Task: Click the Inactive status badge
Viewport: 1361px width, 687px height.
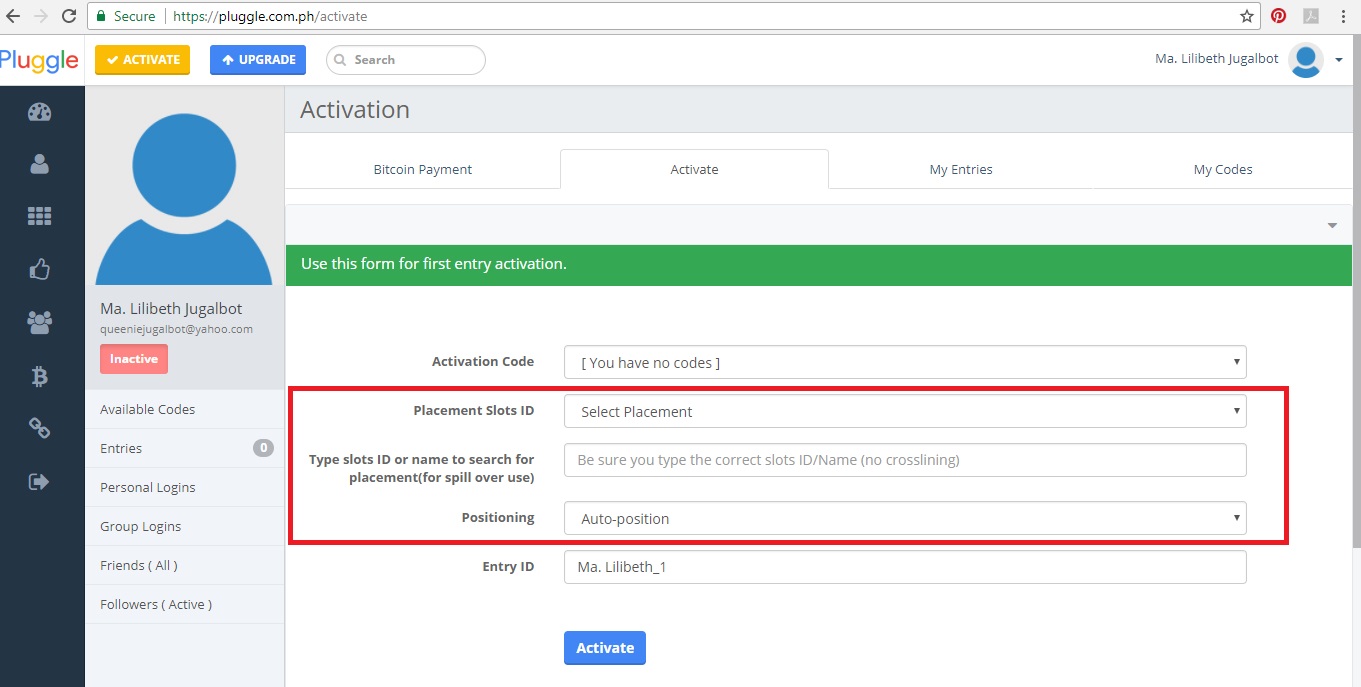Action: click(134, 359)
